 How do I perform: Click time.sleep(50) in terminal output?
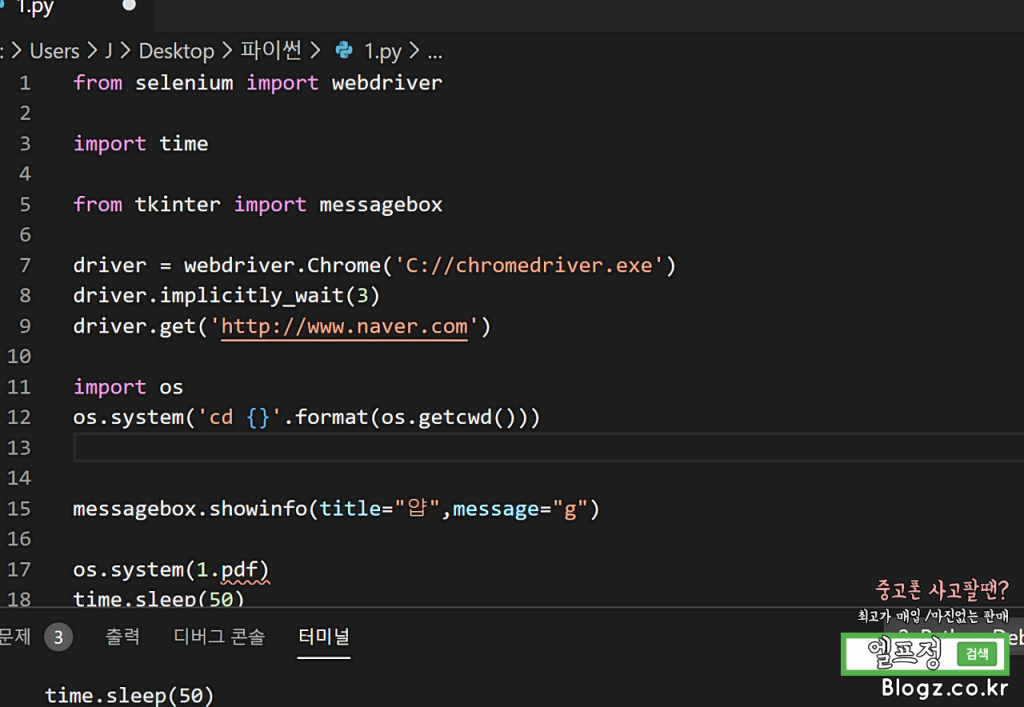tap(129, 696)
